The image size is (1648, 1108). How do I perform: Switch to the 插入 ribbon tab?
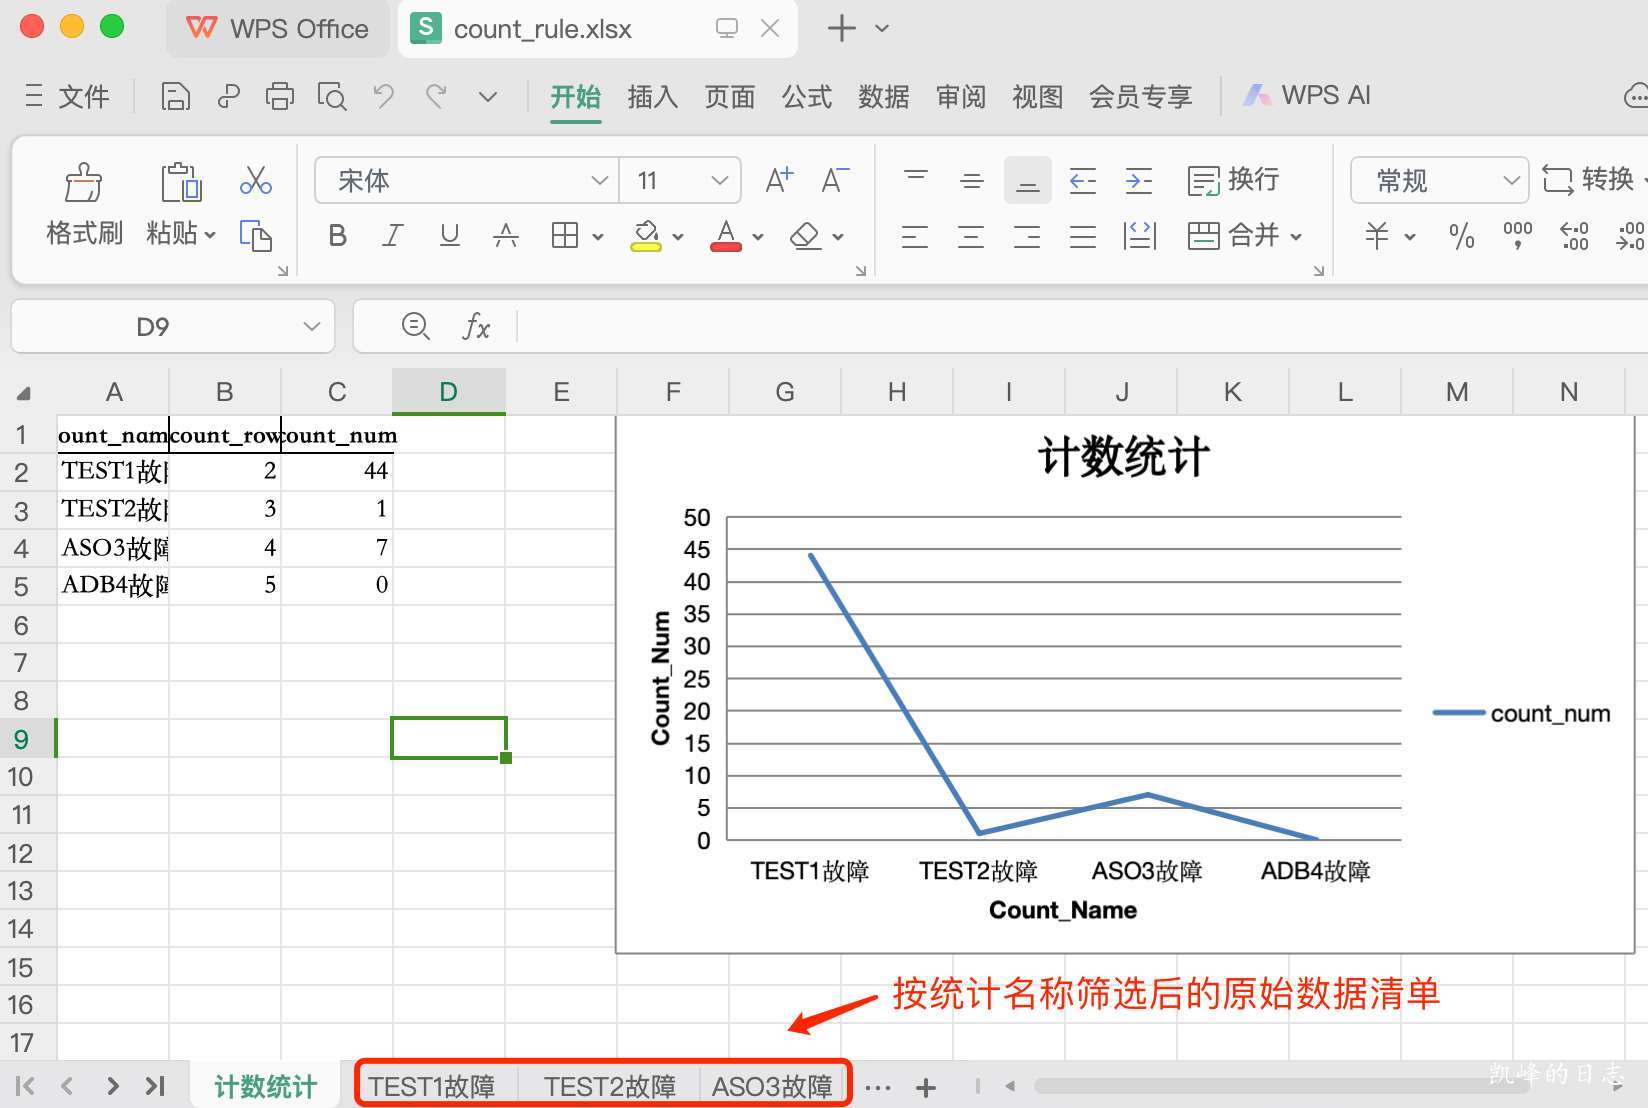click(652, 96)
